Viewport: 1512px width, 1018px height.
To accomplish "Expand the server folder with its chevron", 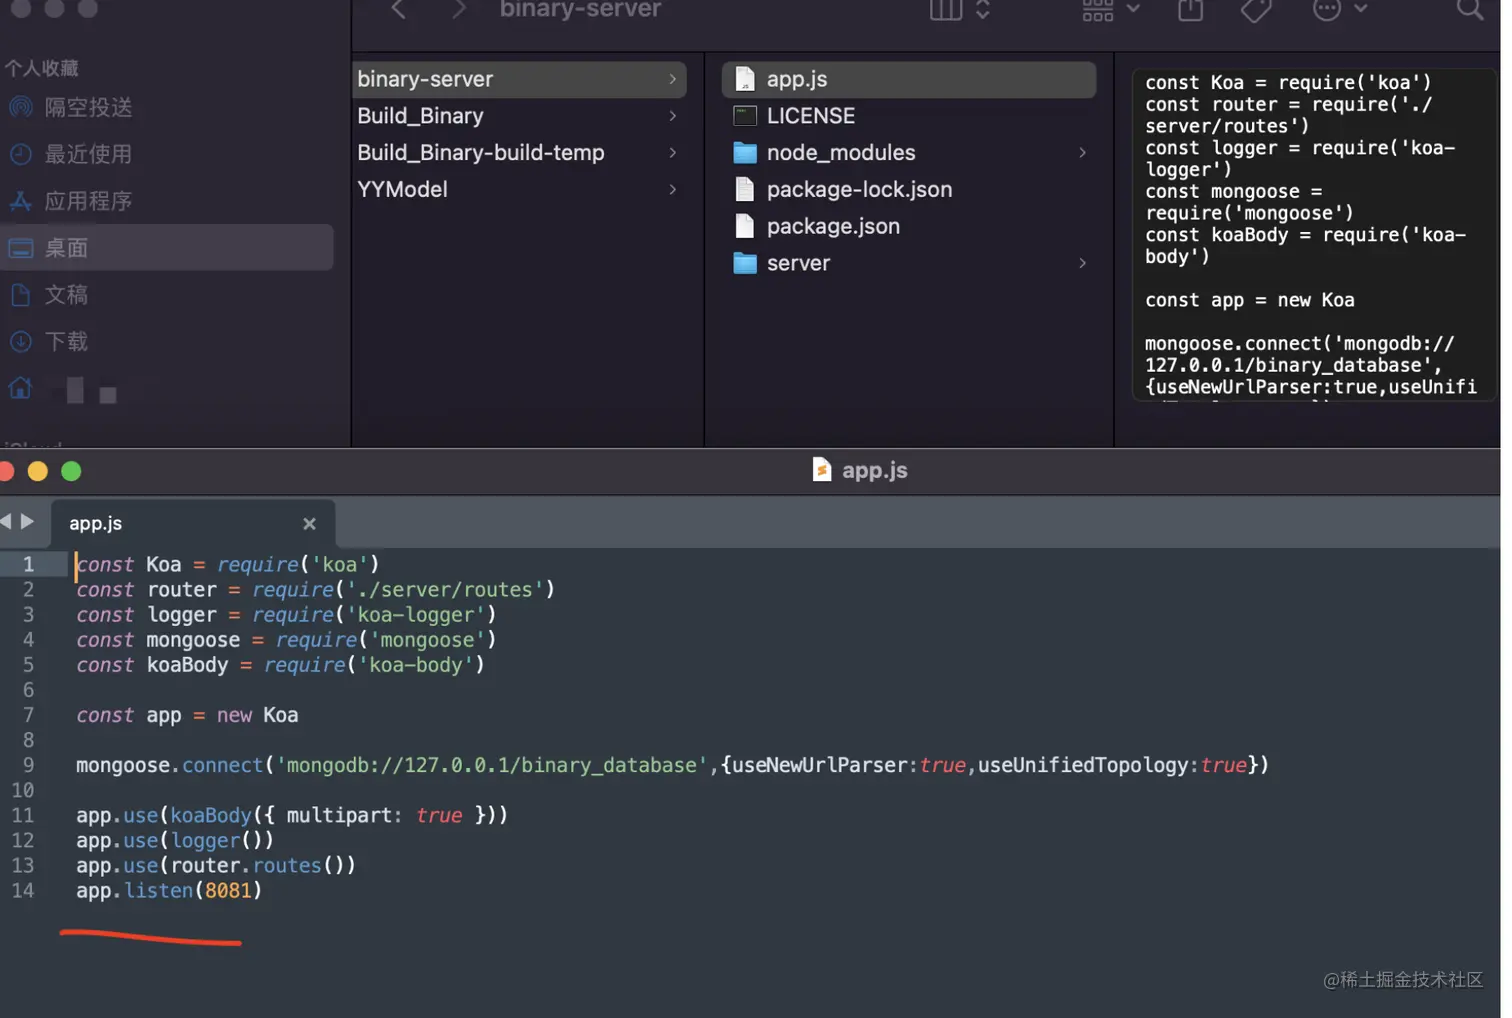I will coord(1082,263).
